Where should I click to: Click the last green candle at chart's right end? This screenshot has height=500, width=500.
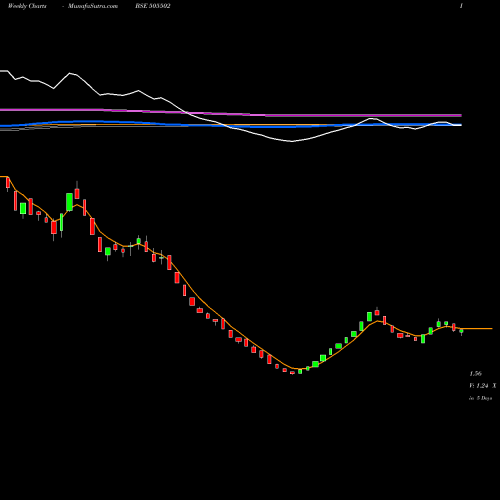pos(461,332)
